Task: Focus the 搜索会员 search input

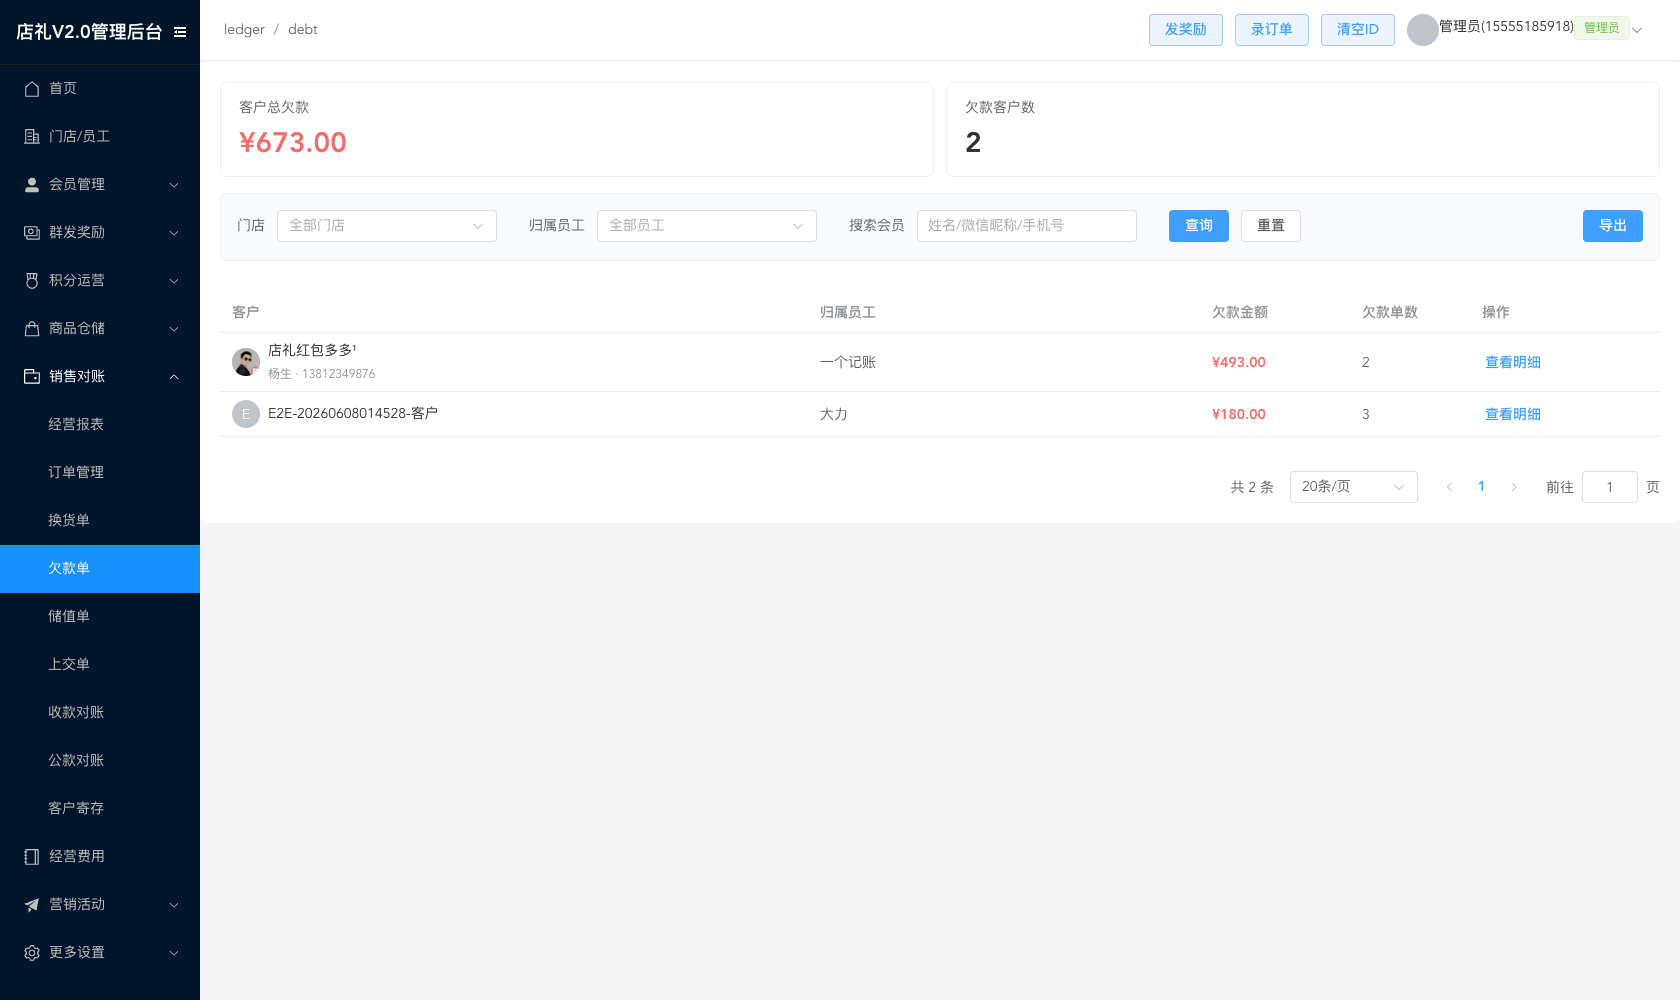Action: click(x=1027, y=226)
